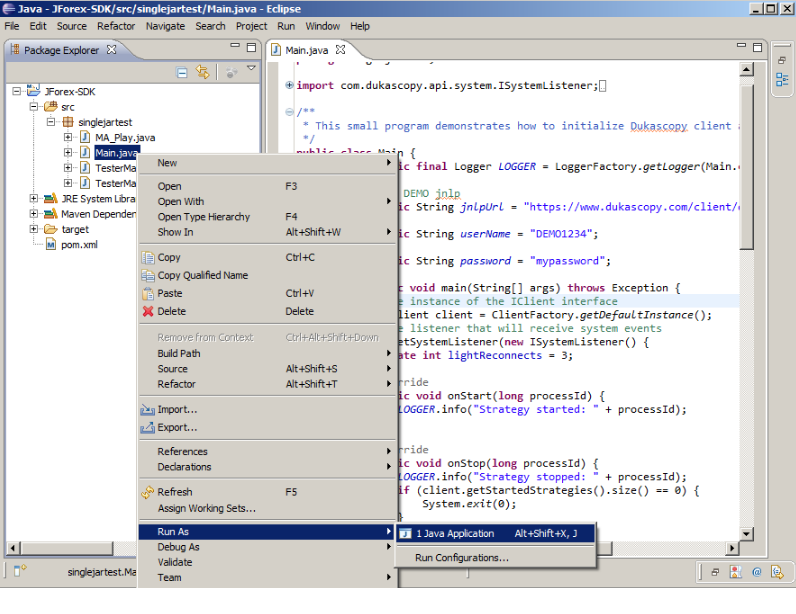Close the Main.java editor tab

coord(341,50)
